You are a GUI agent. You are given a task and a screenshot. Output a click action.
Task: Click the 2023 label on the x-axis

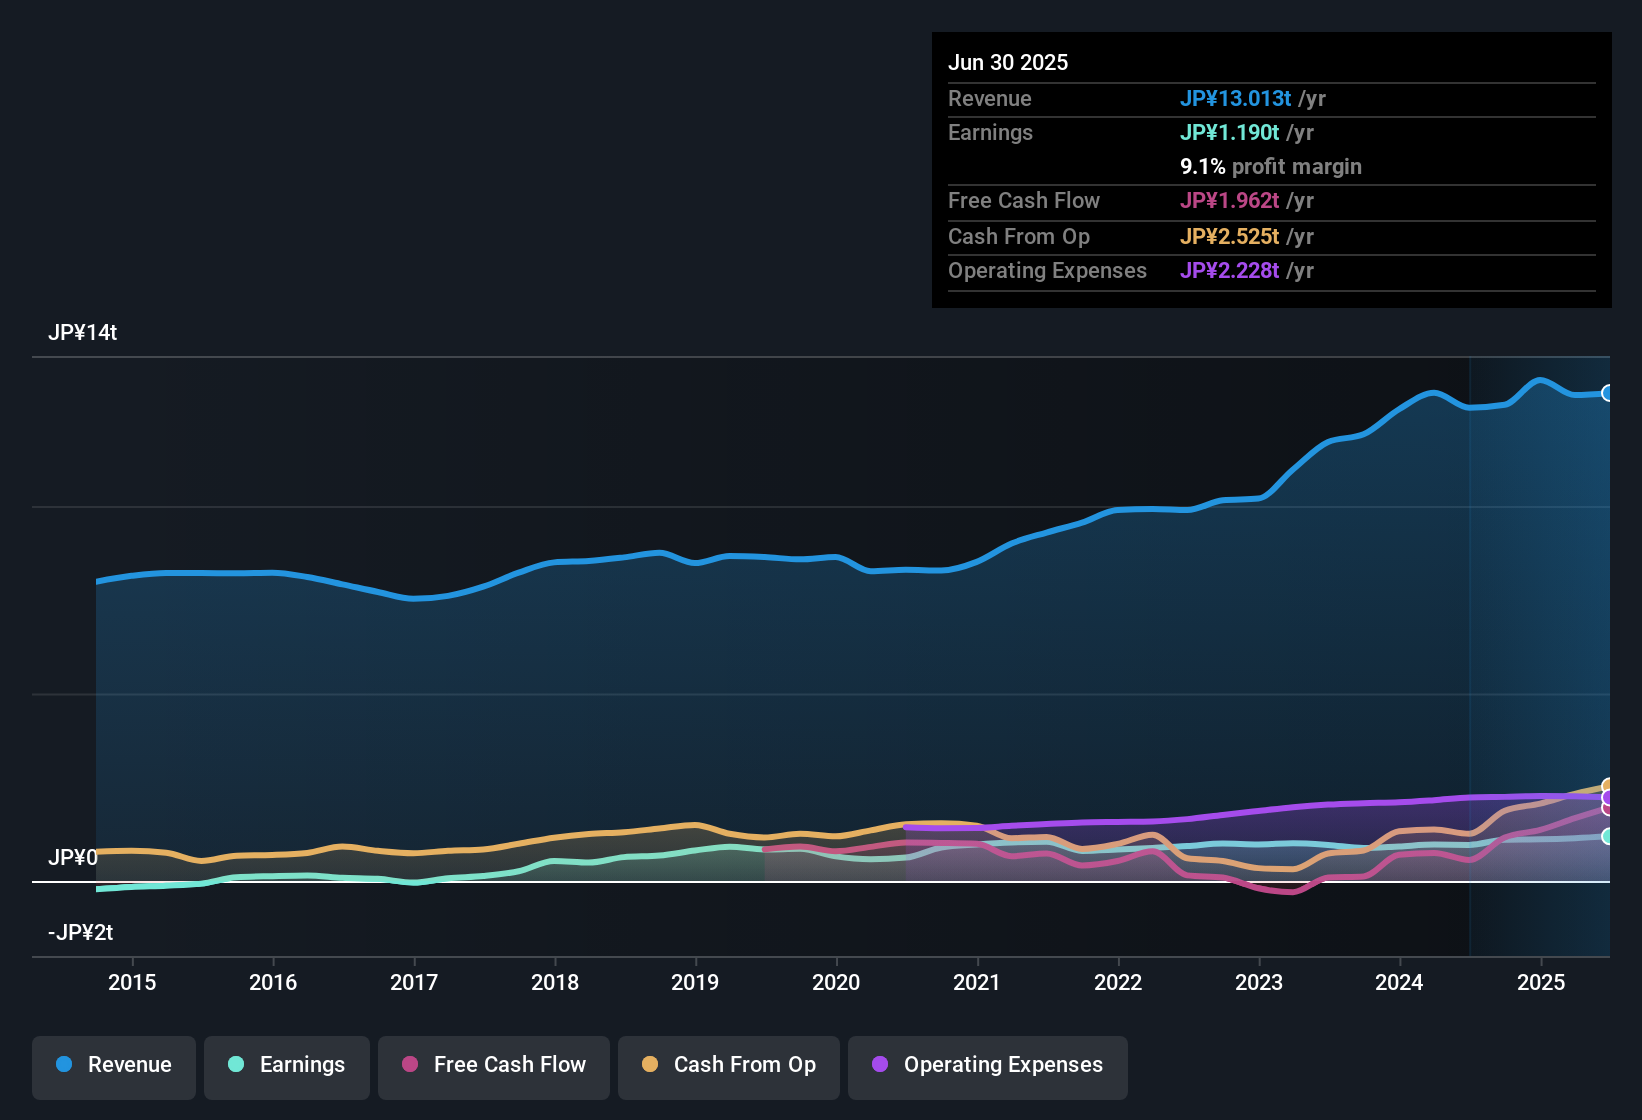coord(1260,983)
